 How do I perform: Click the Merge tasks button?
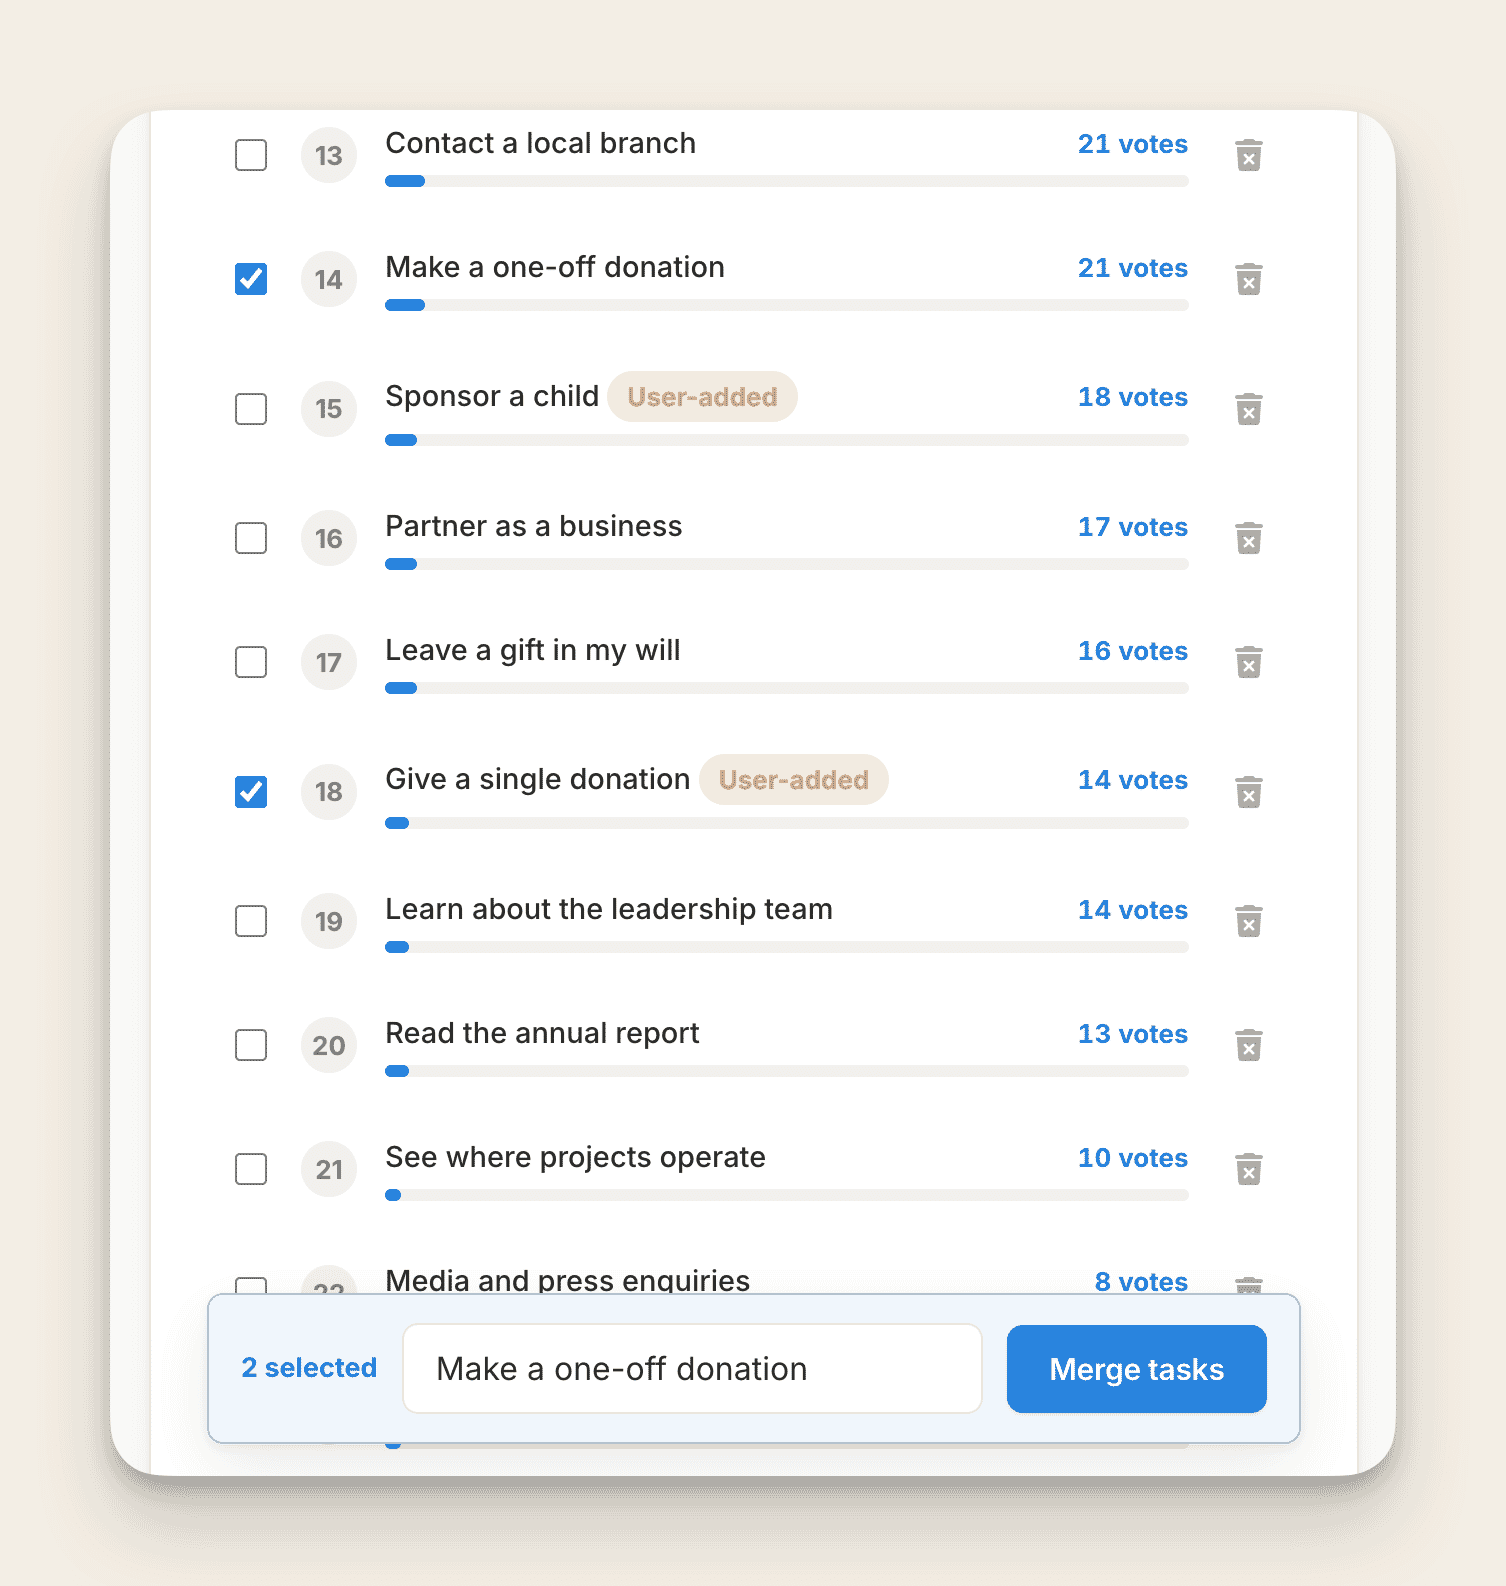coord(1136,1369)
